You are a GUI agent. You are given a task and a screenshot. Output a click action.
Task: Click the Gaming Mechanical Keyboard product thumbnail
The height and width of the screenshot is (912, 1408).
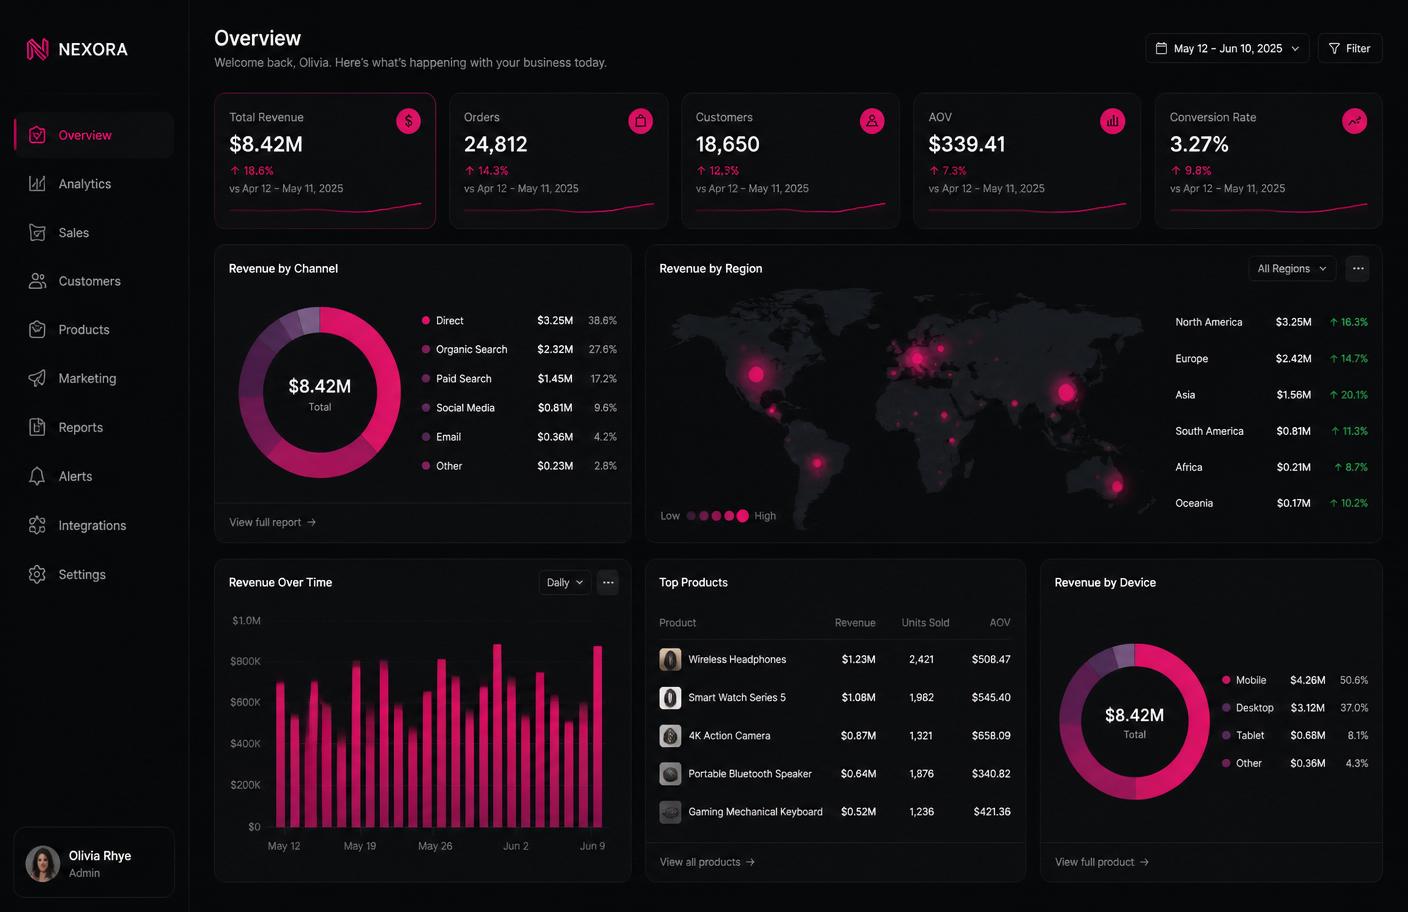671,811
